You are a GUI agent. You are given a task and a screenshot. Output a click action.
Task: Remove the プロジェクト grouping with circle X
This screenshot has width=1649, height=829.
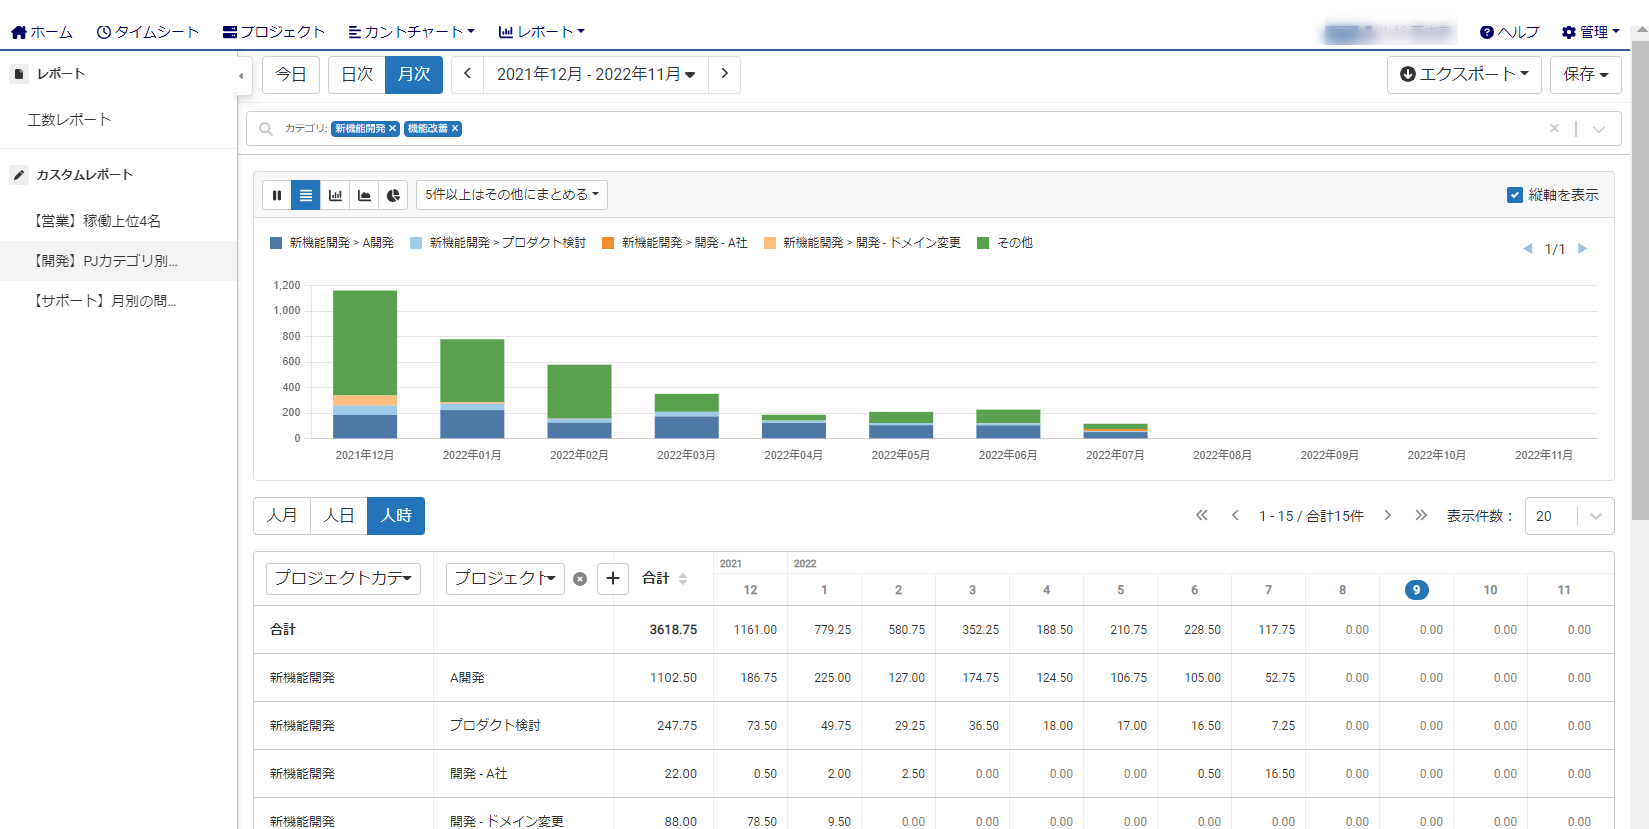pyautogui.click(x=580, y=579)
